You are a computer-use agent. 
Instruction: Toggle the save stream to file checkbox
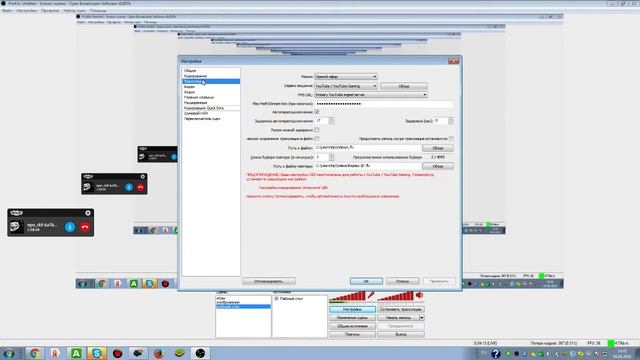pos(317,139)
